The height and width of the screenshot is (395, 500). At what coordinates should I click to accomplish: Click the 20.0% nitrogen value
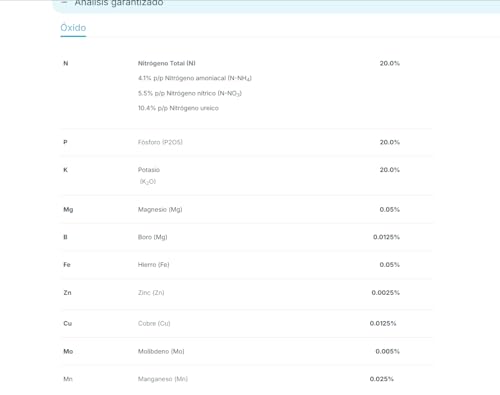390,63
